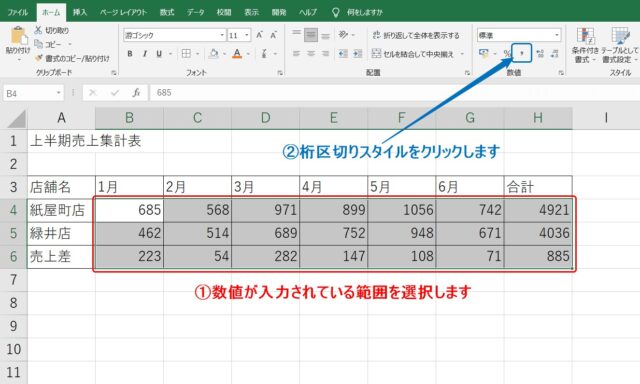Open the File (ファイル) tab
Viewport: 640px width, 384px height.
(18, 12)
